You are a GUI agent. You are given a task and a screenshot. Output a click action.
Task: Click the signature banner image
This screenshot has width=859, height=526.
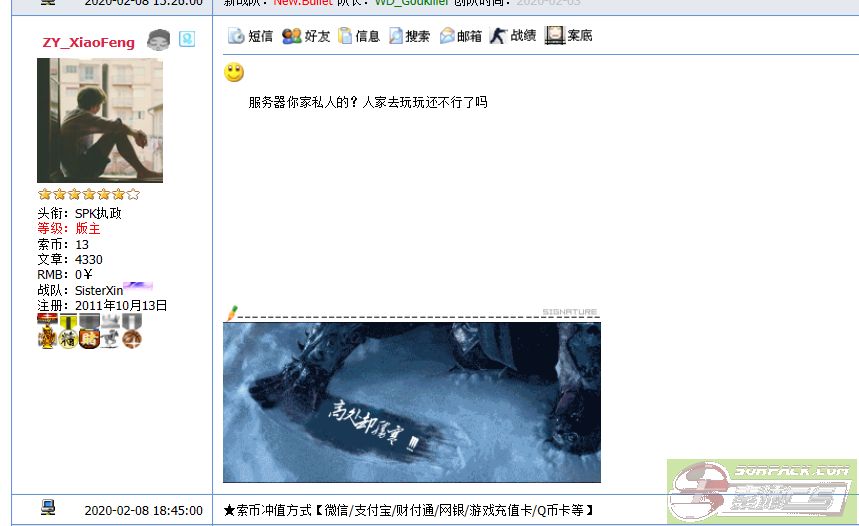pos(411,402)
